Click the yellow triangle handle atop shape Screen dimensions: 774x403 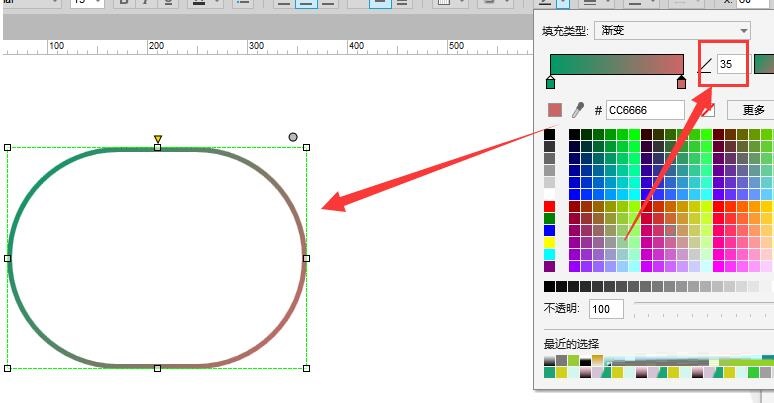pyautogui.click(x=157, y=139)
